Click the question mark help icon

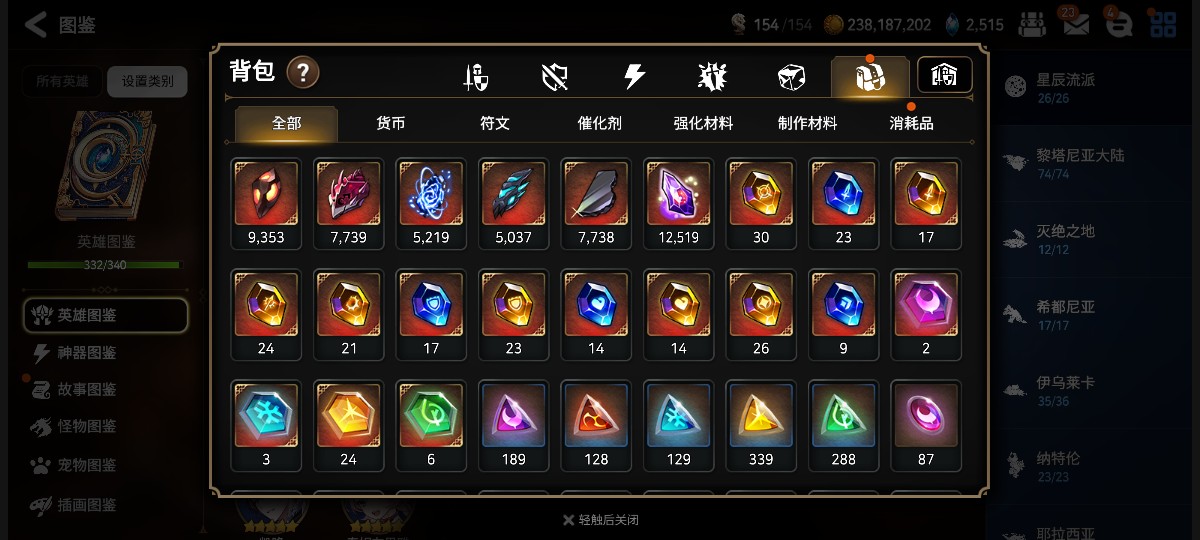point(303,72)
